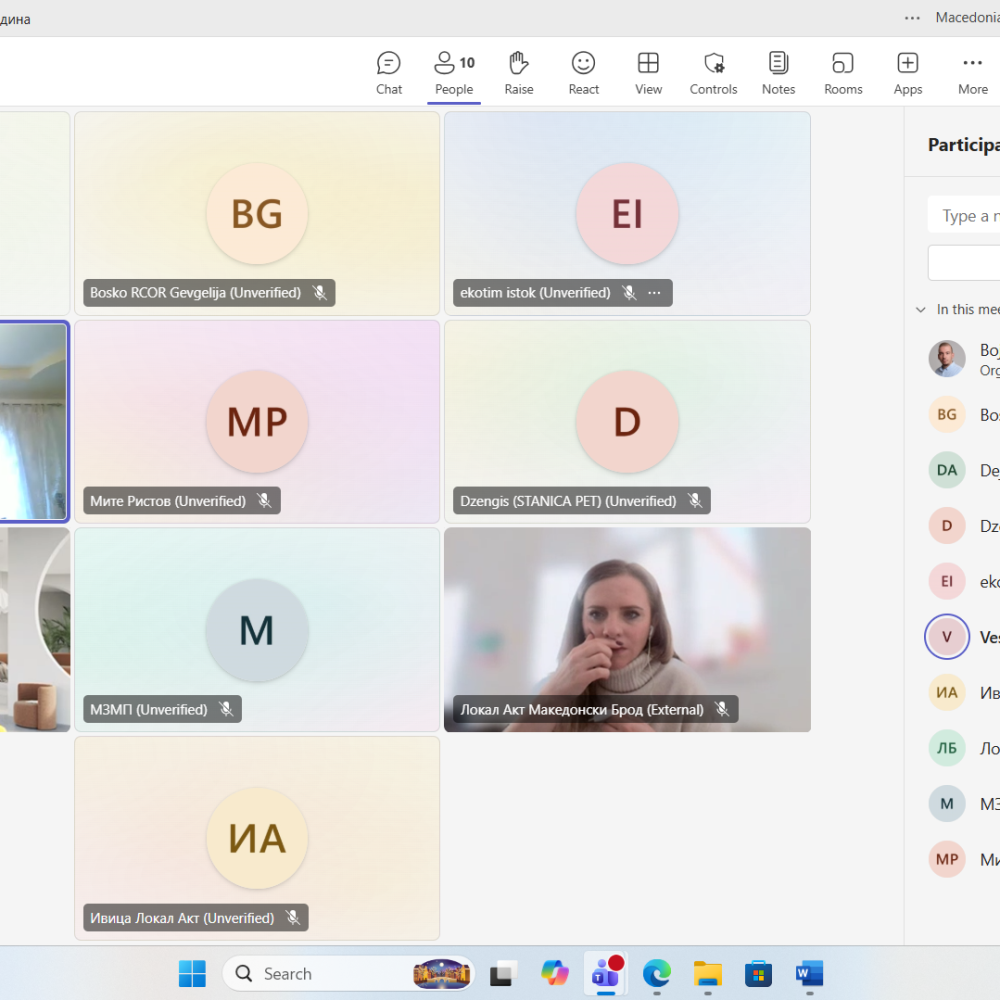
Task: Toggle the People participants panel
Action: click(x=453, y=73)
